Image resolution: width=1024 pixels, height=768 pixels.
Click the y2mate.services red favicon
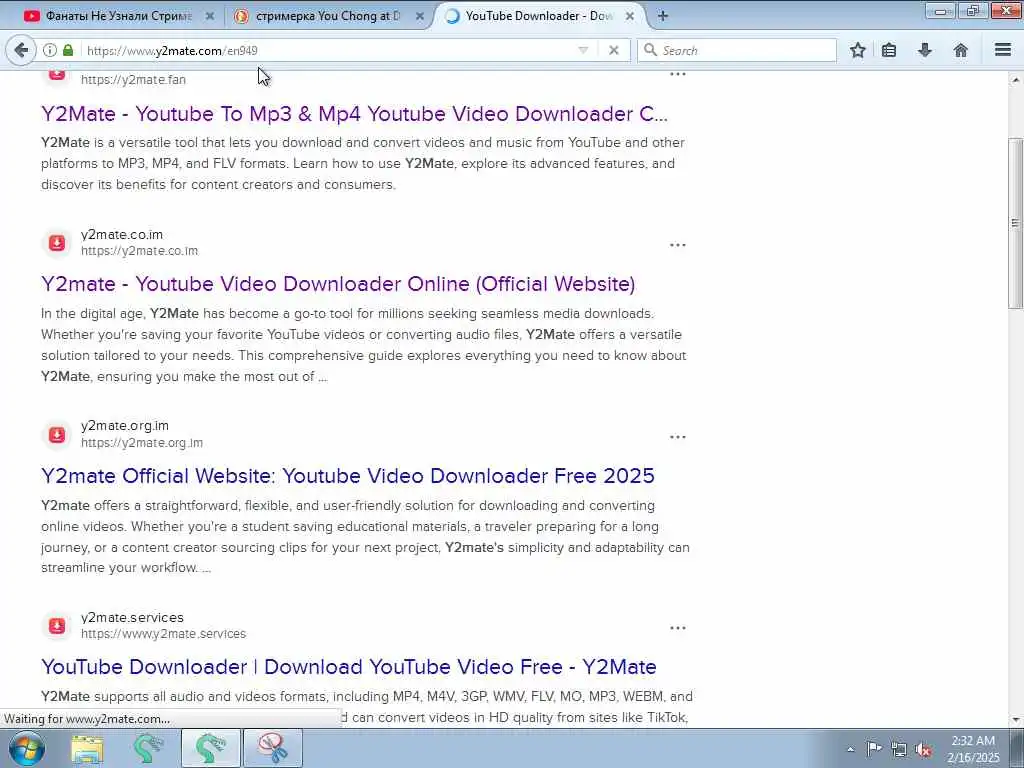57,626
